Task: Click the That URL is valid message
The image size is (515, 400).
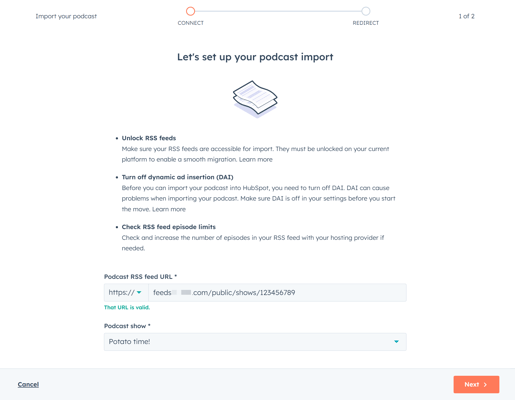Action: point(127,307)
